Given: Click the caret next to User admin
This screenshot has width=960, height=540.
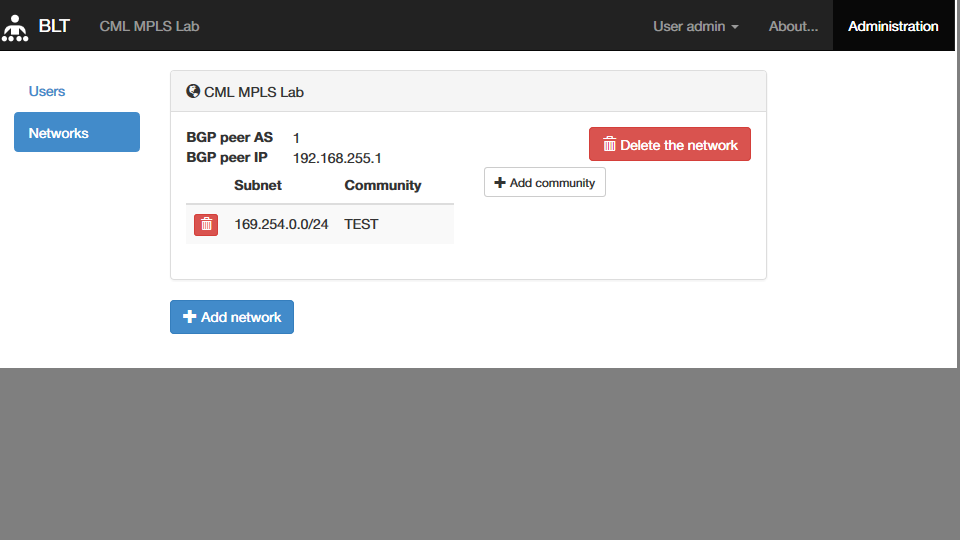Looking at the screenshot, I should pos(735,27).
